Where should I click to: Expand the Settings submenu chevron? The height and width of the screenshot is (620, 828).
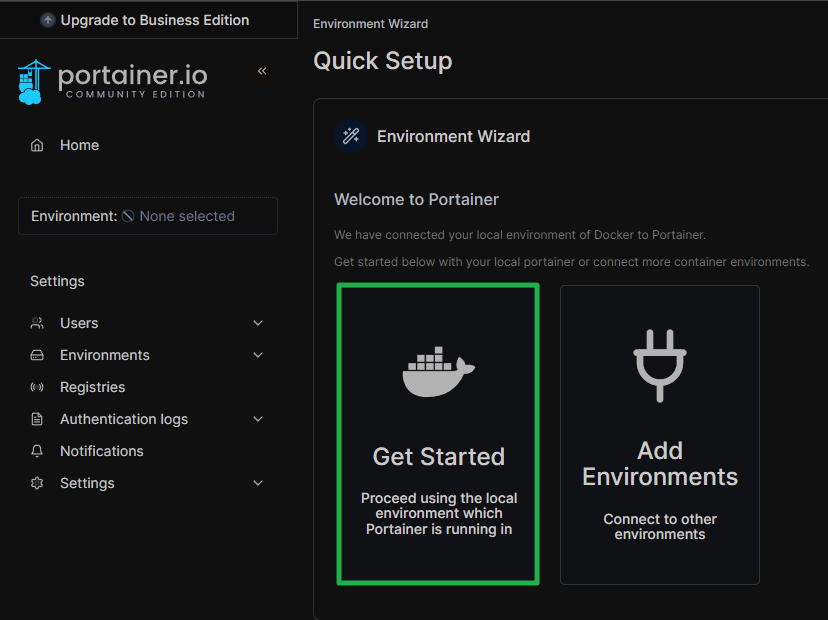pos(258,483)
